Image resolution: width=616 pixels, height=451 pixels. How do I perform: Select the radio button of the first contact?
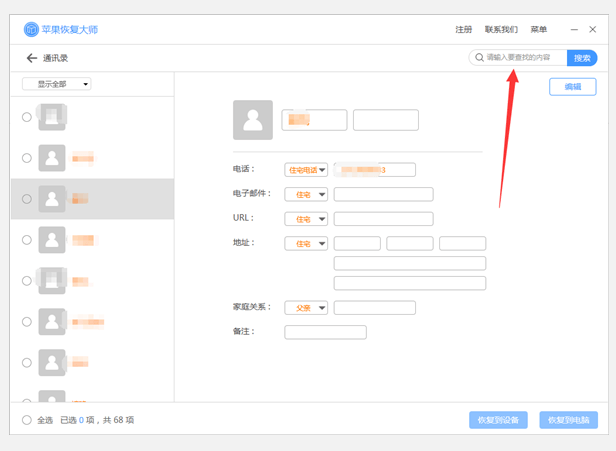pos(27,117)
